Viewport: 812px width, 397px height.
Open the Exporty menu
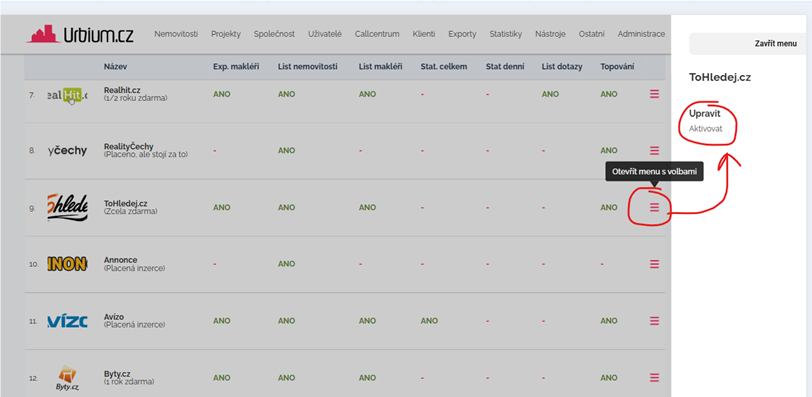point(462,34)
